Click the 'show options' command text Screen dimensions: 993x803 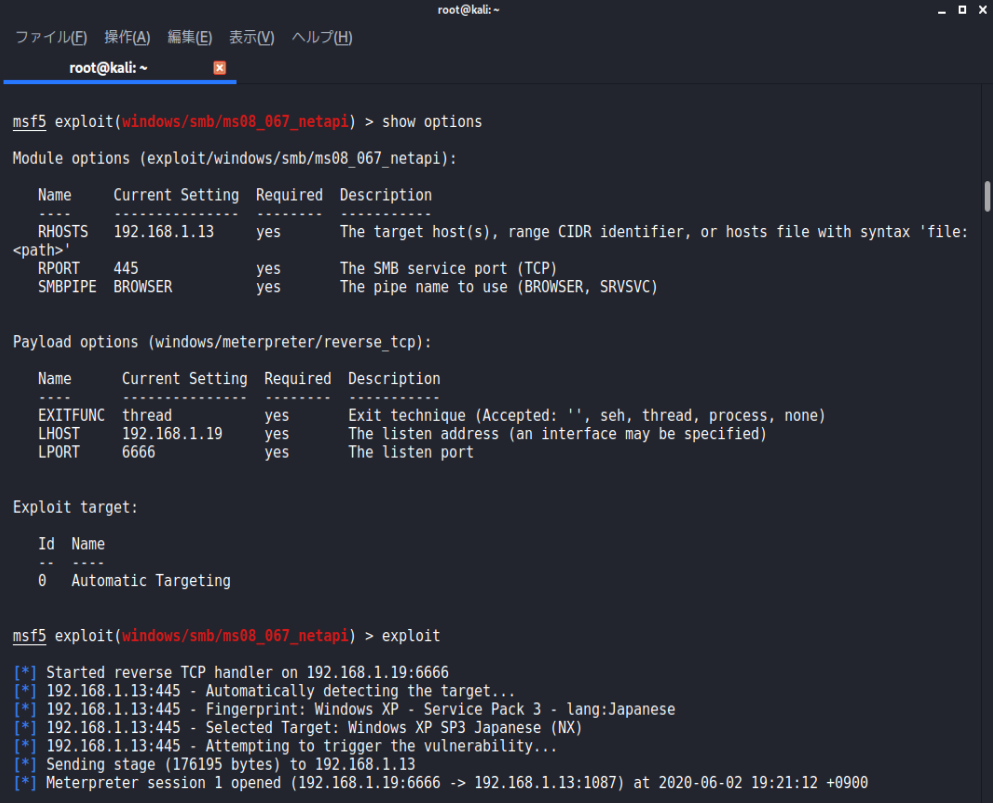(x=432, y=122)
